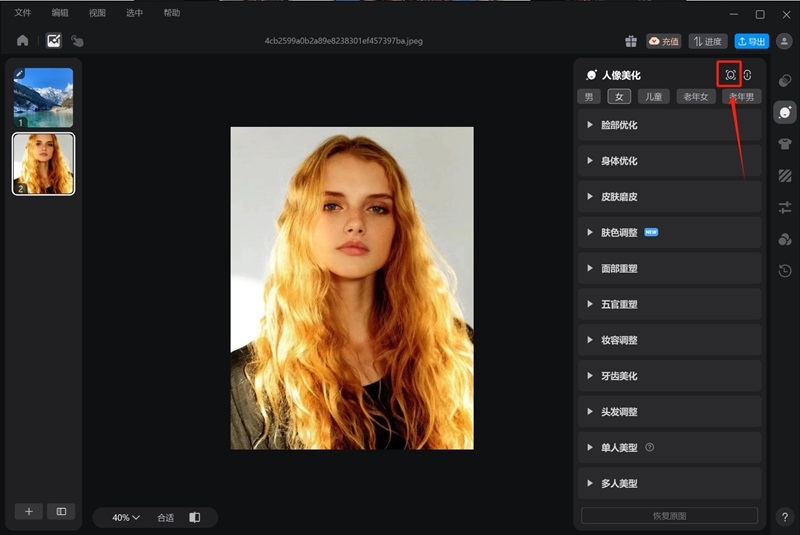Click the 充值 recharge button

click(x=664, y=41)
